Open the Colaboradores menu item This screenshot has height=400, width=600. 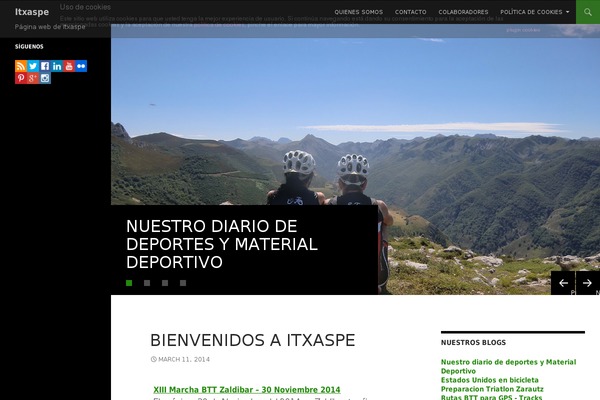click(x=463, y=12)
